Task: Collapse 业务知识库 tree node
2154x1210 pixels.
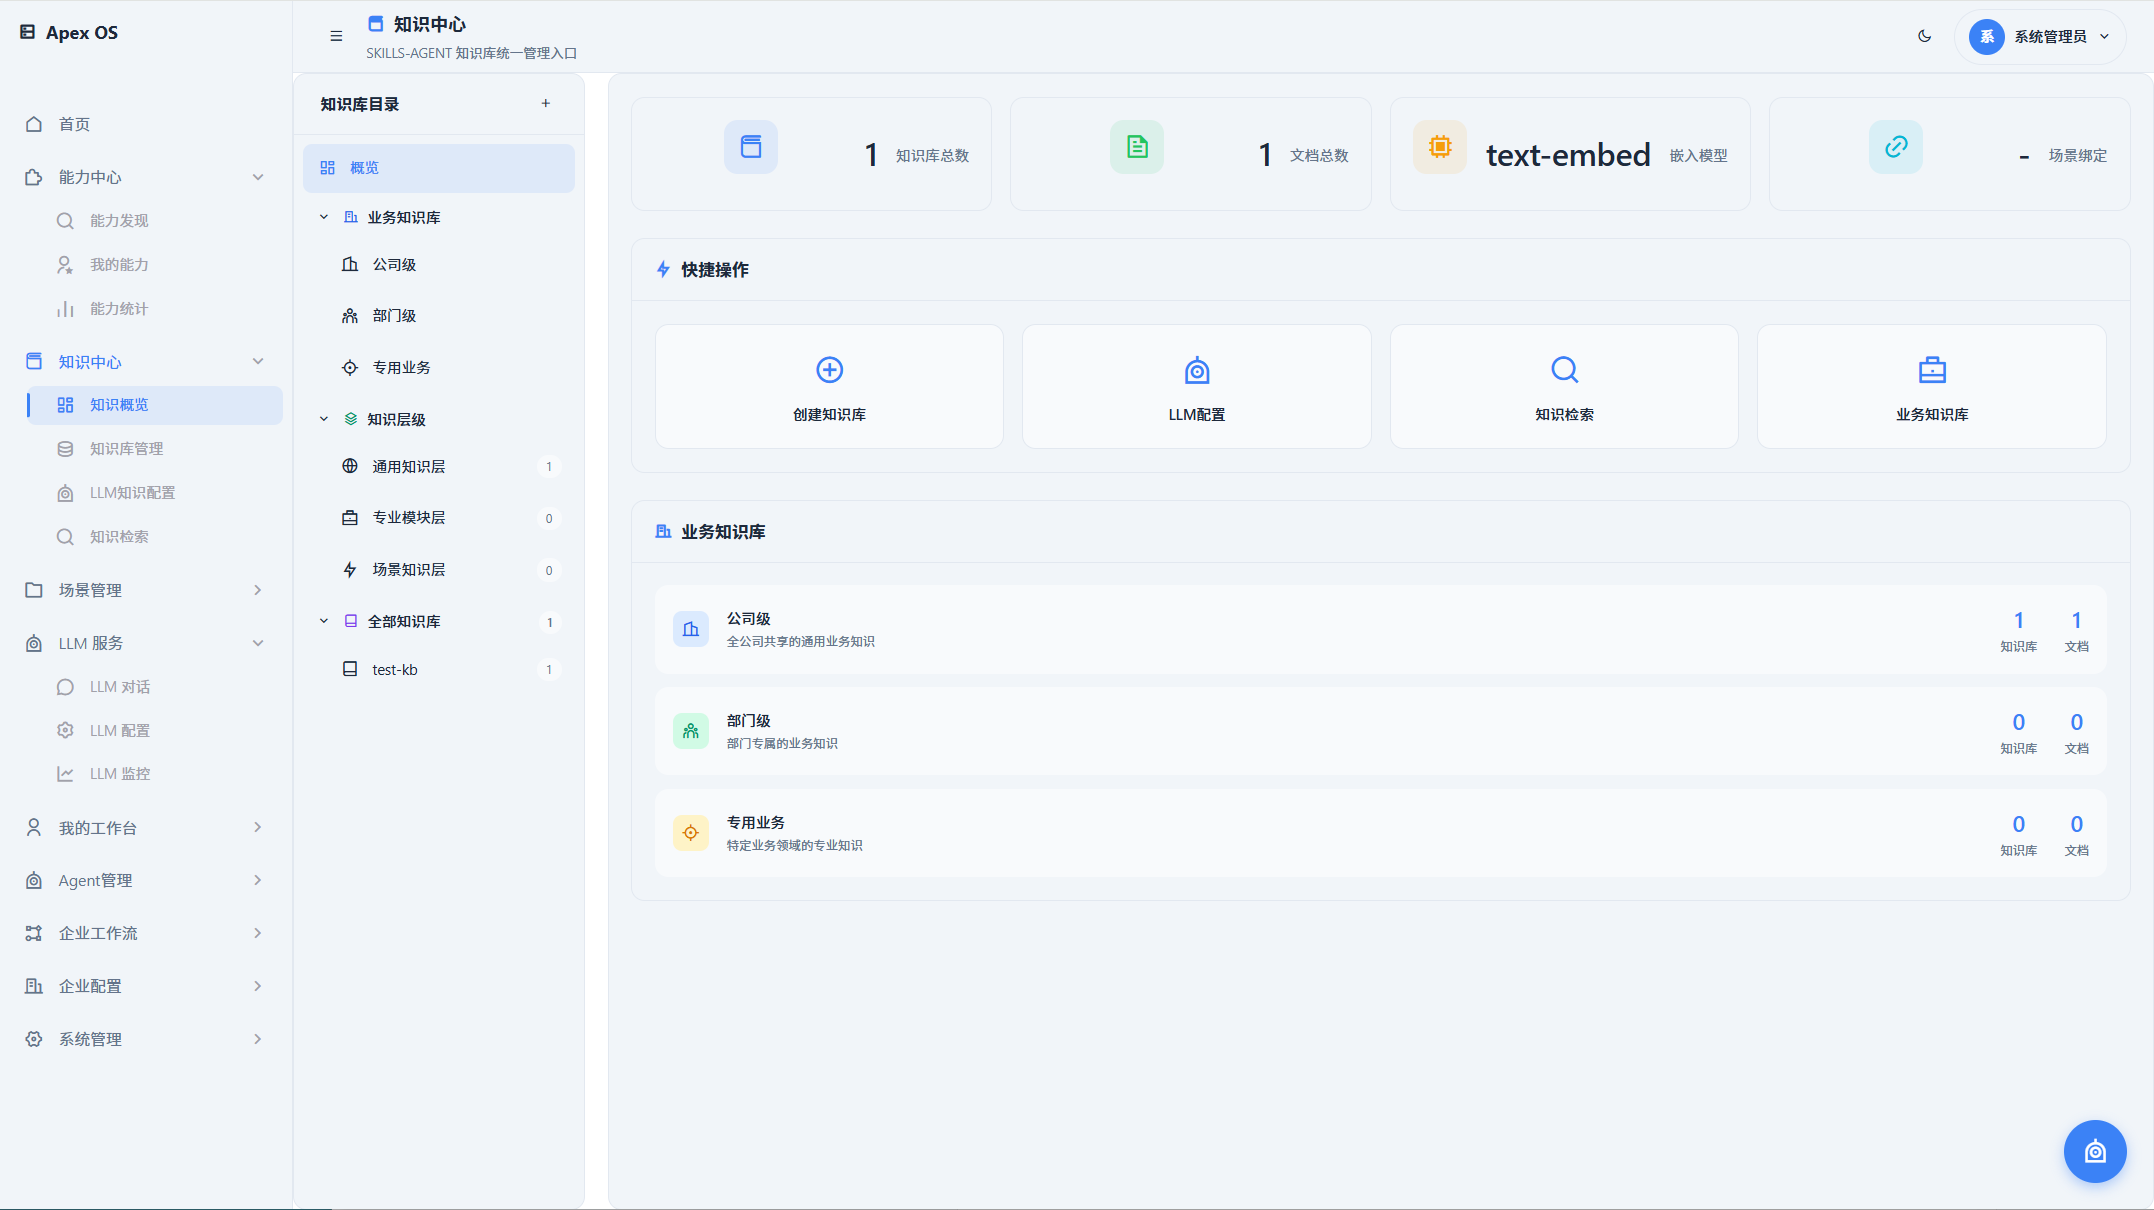Action: [x=324, y=217]
